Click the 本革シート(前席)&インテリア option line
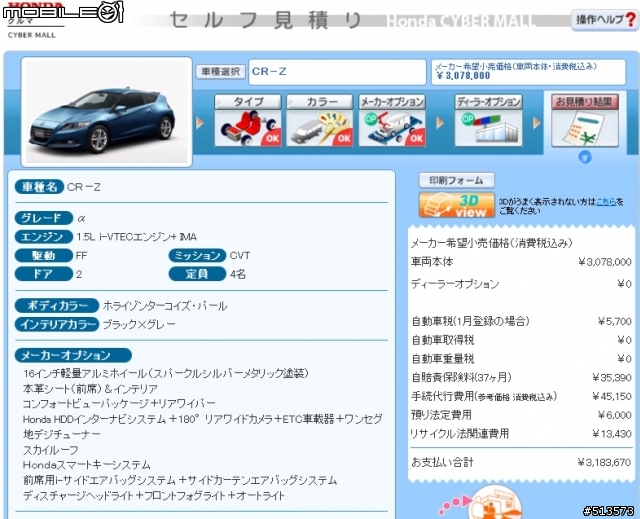 [90, 389]
